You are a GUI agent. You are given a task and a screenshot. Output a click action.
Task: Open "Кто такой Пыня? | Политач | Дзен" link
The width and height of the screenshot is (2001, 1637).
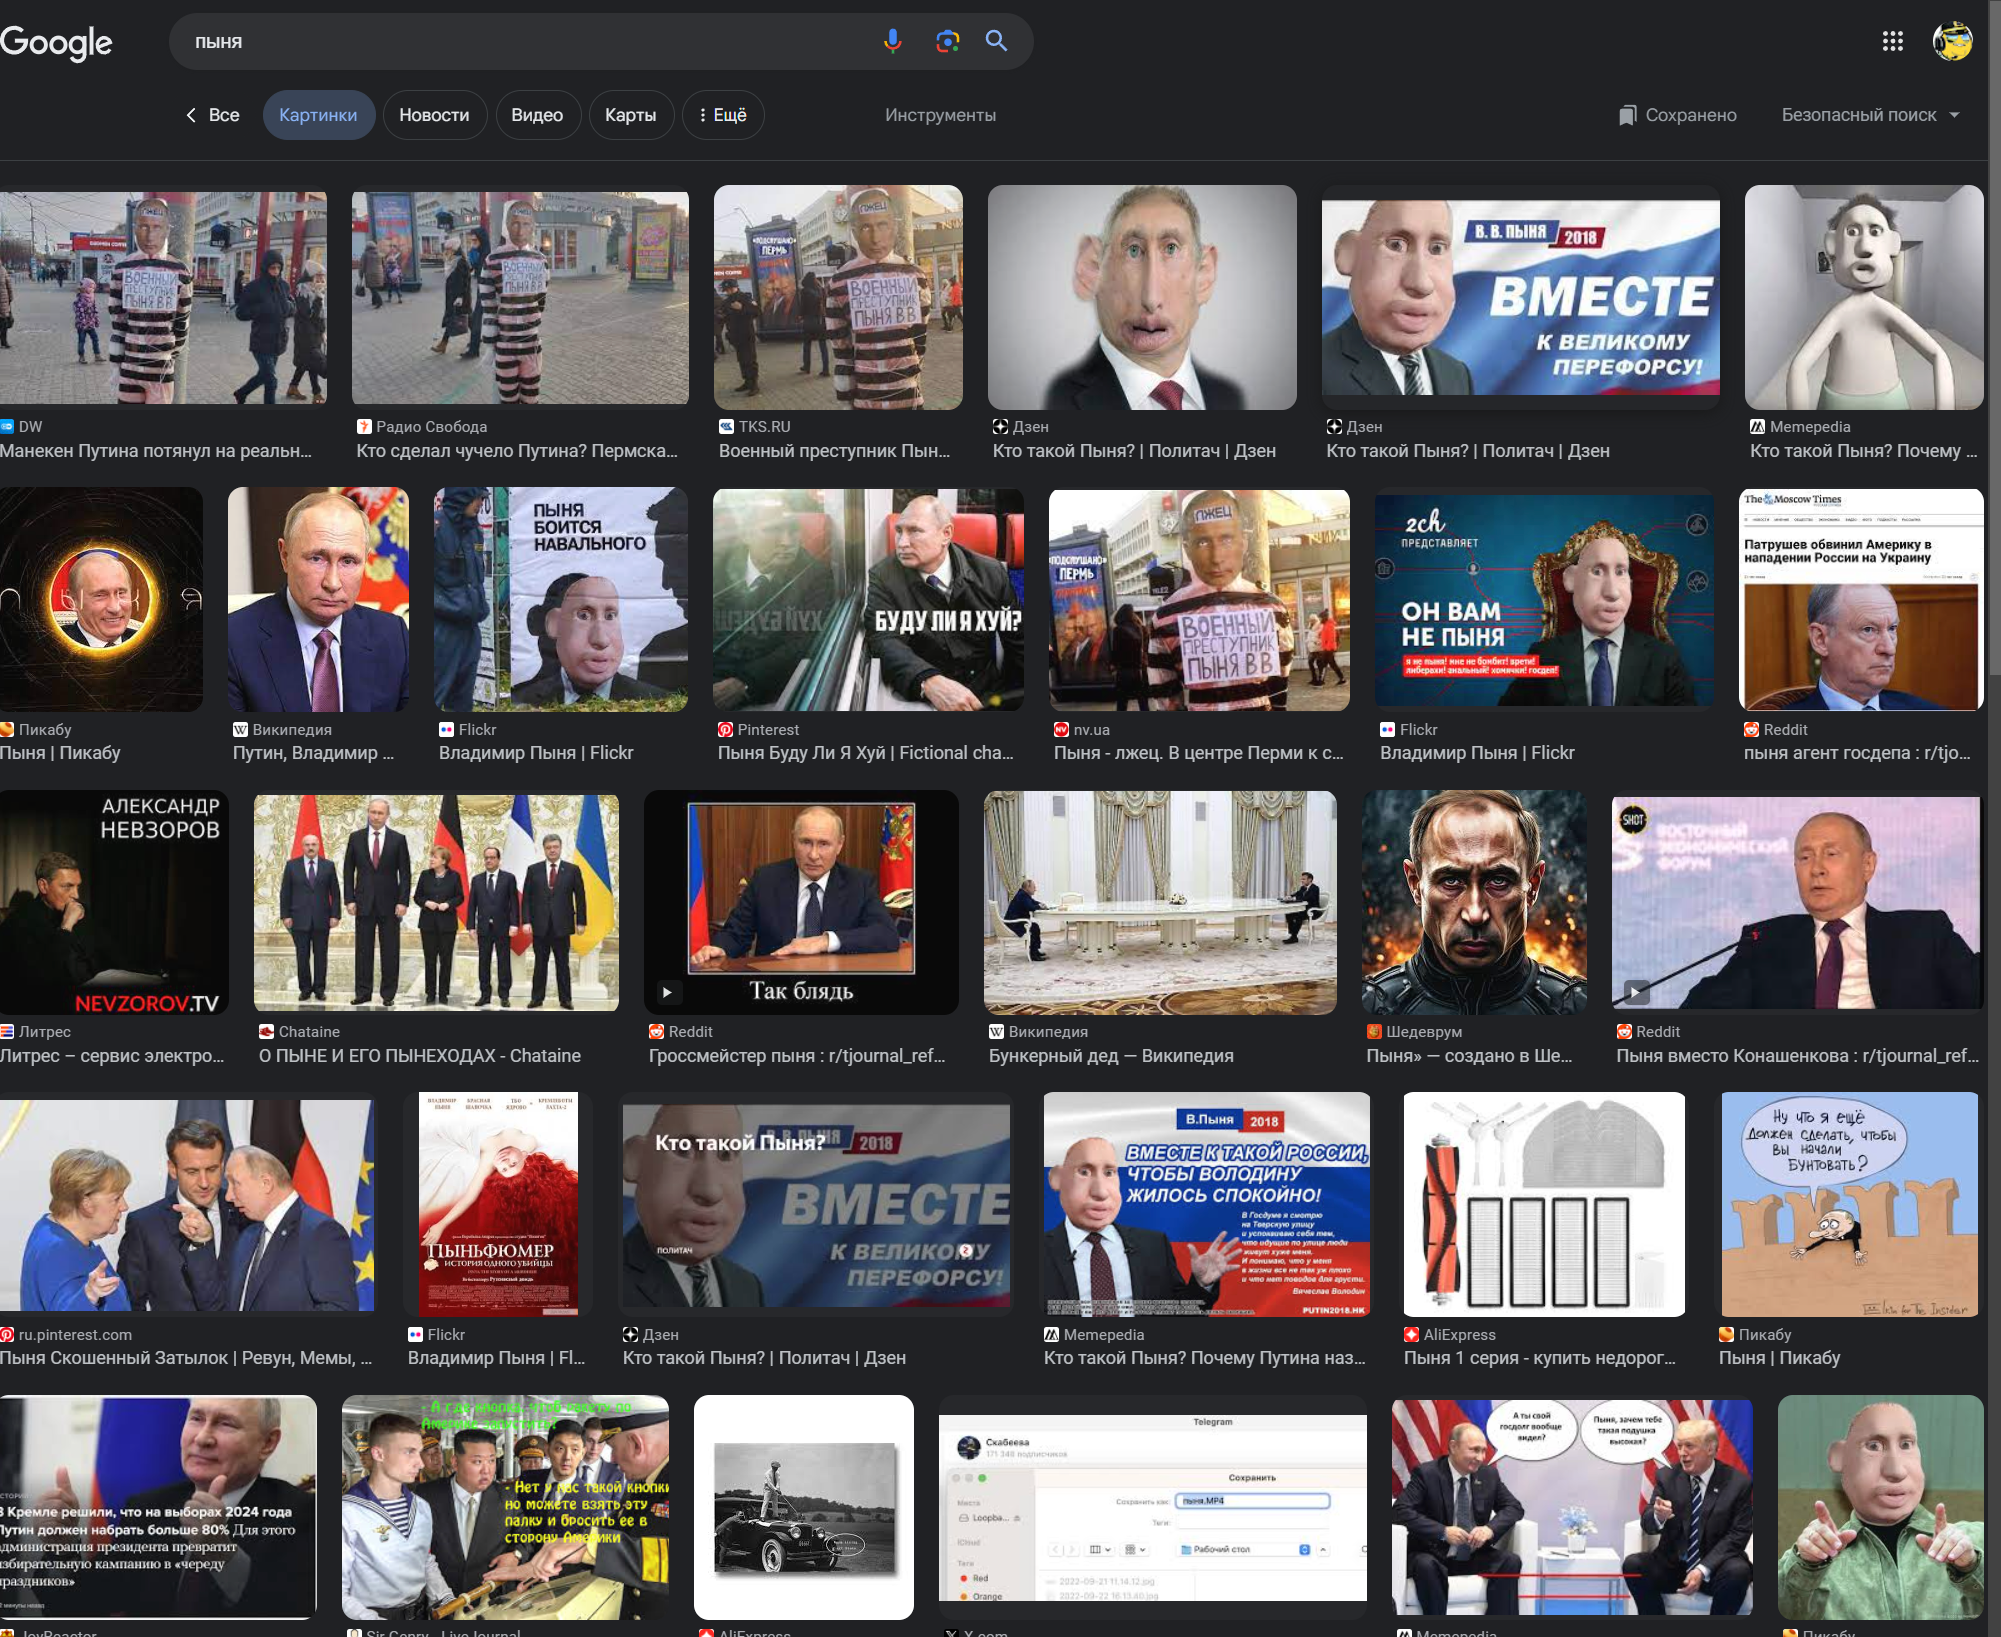tap(1133, 451)
